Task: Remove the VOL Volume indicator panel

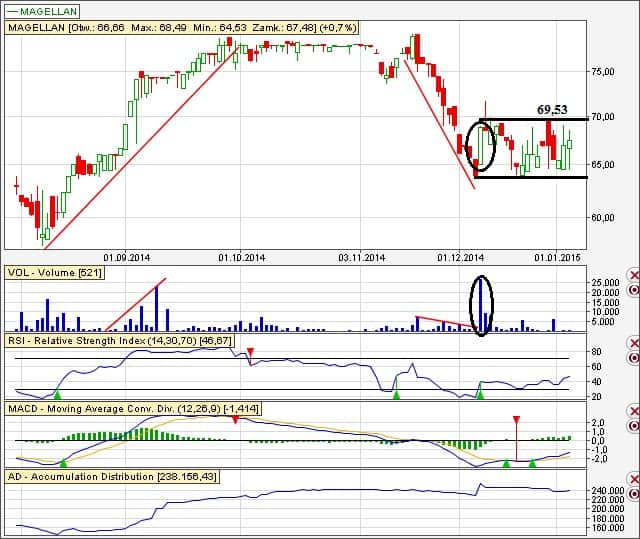Action: [x=634, y=276]
